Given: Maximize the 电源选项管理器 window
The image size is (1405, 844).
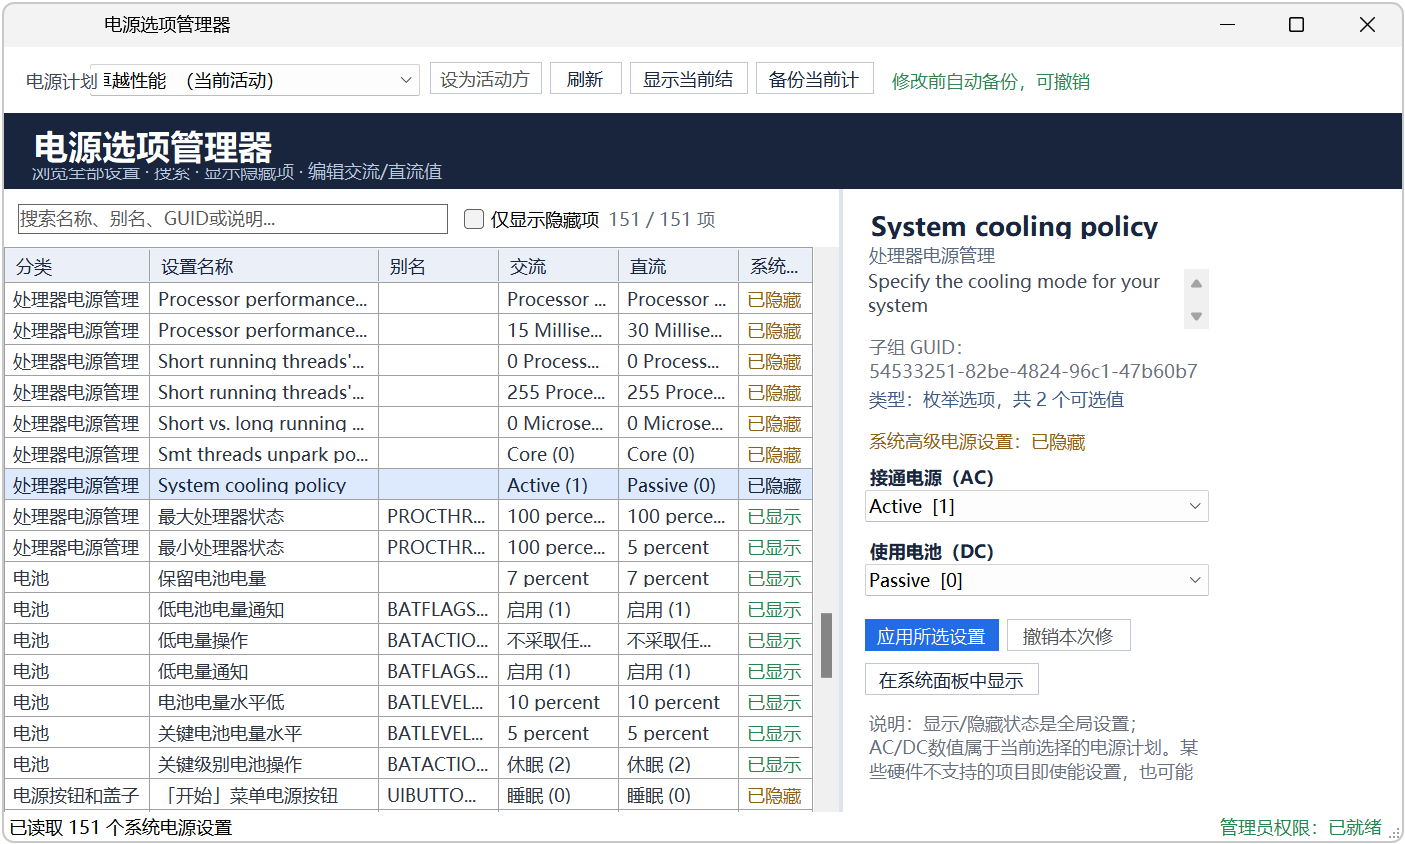Looking at the screenshot, I should [x=1296, y=25].
